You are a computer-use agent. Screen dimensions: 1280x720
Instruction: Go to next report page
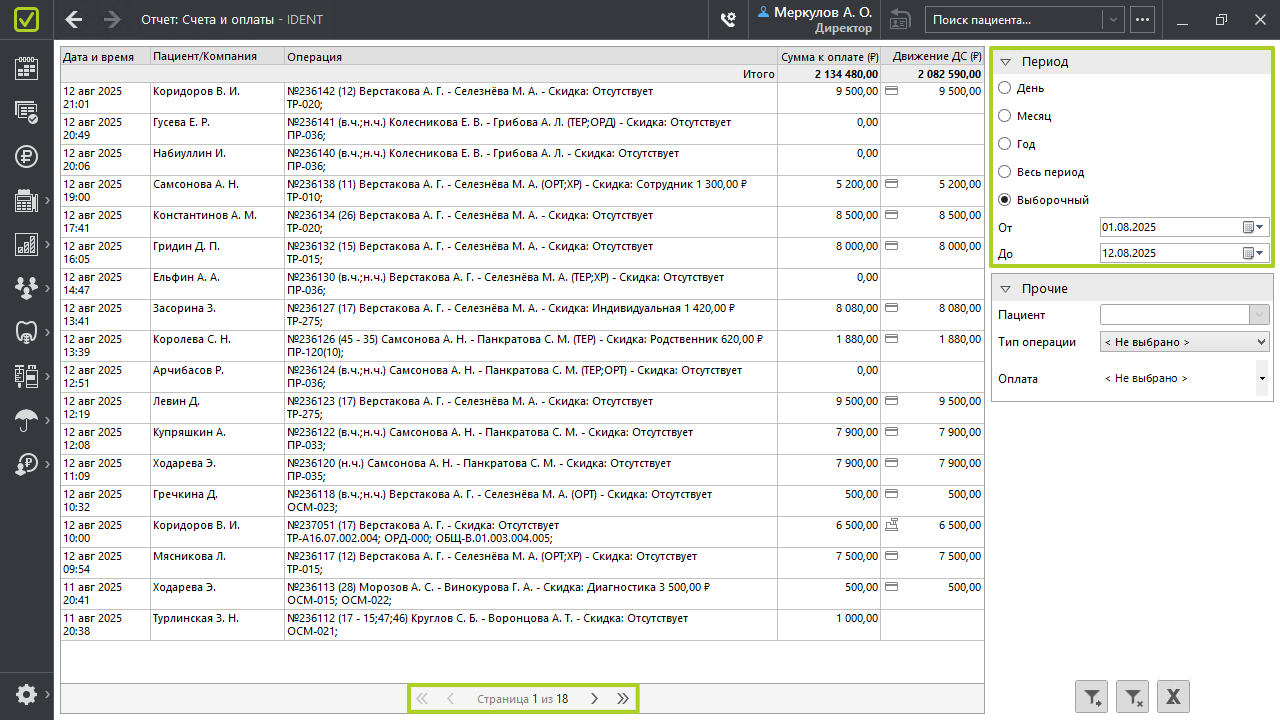594,699
